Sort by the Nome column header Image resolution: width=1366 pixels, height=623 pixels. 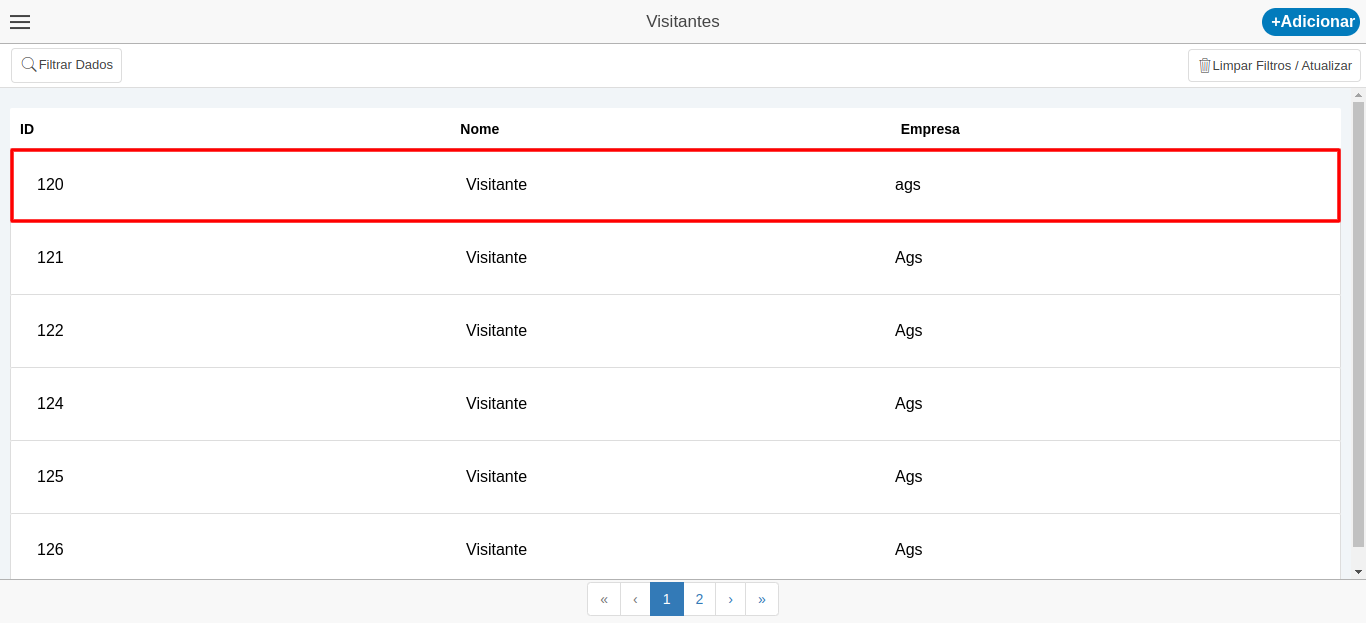[x=479, y=129]
